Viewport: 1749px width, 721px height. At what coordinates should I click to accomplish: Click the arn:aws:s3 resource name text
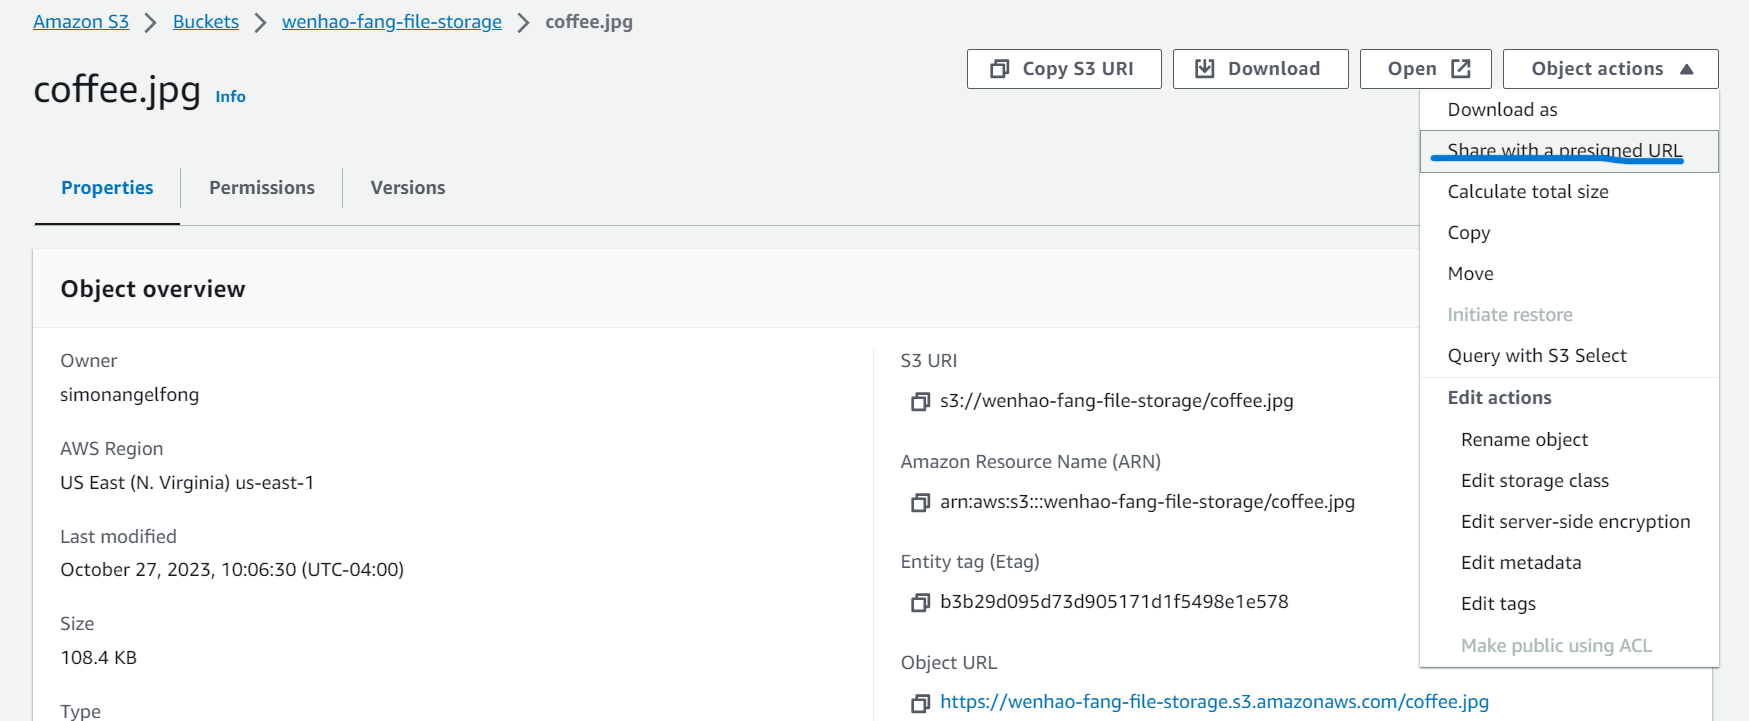1148,502
